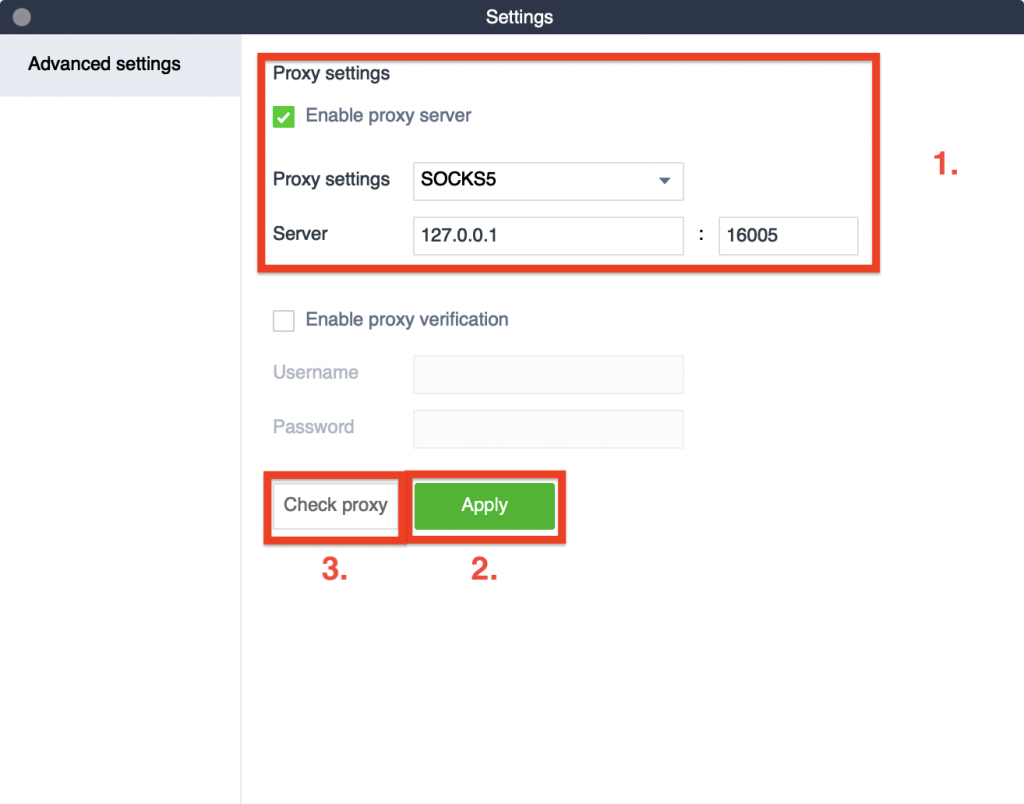Click the server address field showing 127.0.0.1
The height and width of the screenshot is (804, 1024).
coord(547,236)
